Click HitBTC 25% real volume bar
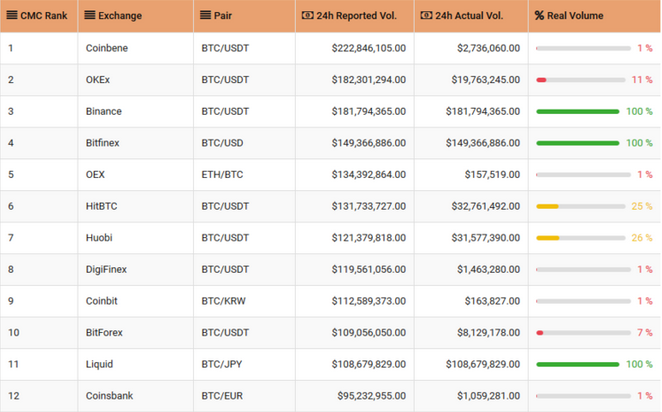 click(581, 206)
